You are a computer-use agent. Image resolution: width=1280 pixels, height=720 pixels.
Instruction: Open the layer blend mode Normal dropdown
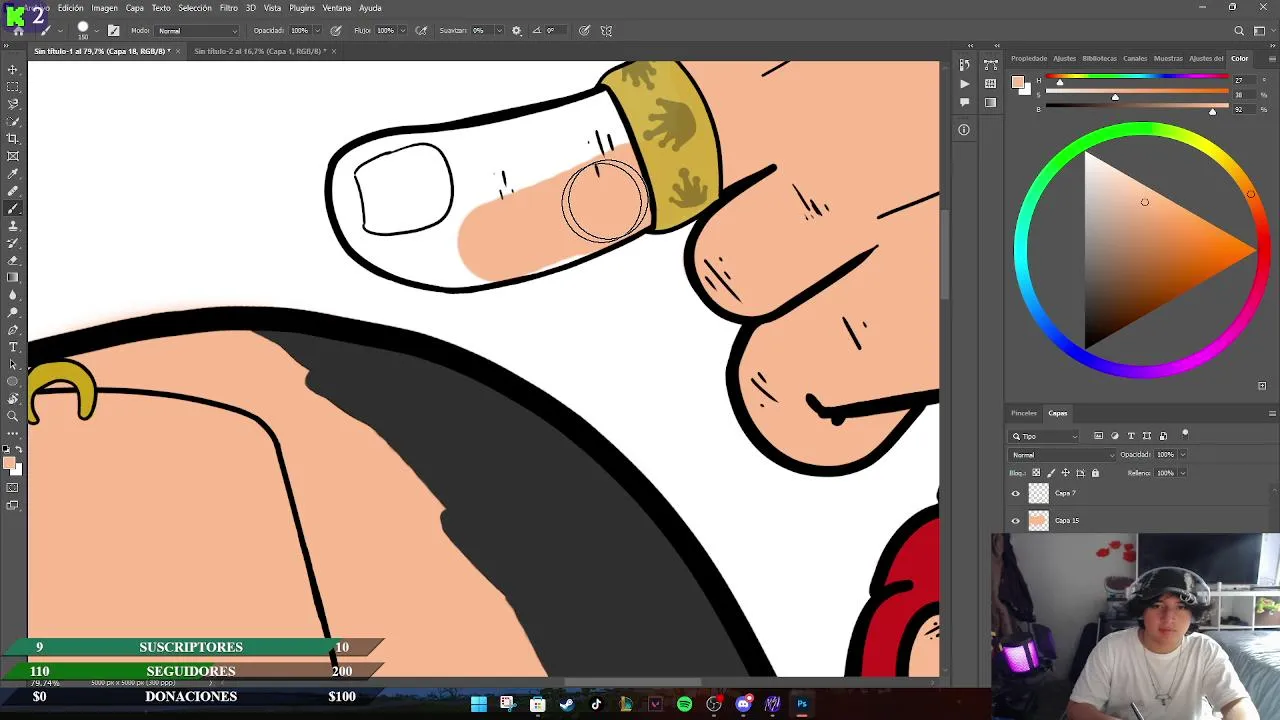pos(1061,455)
